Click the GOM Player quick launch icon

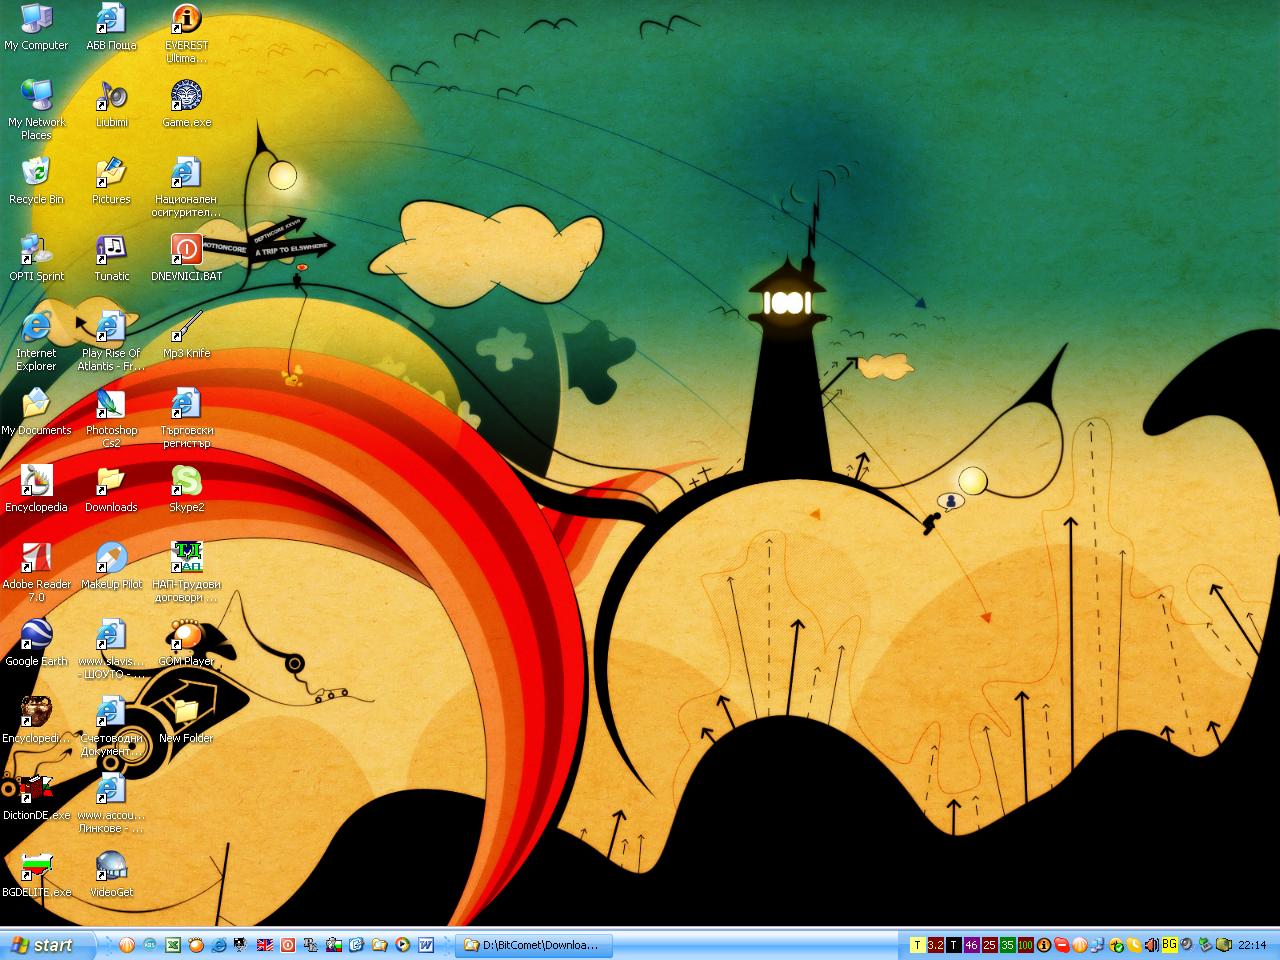point(196,944)
